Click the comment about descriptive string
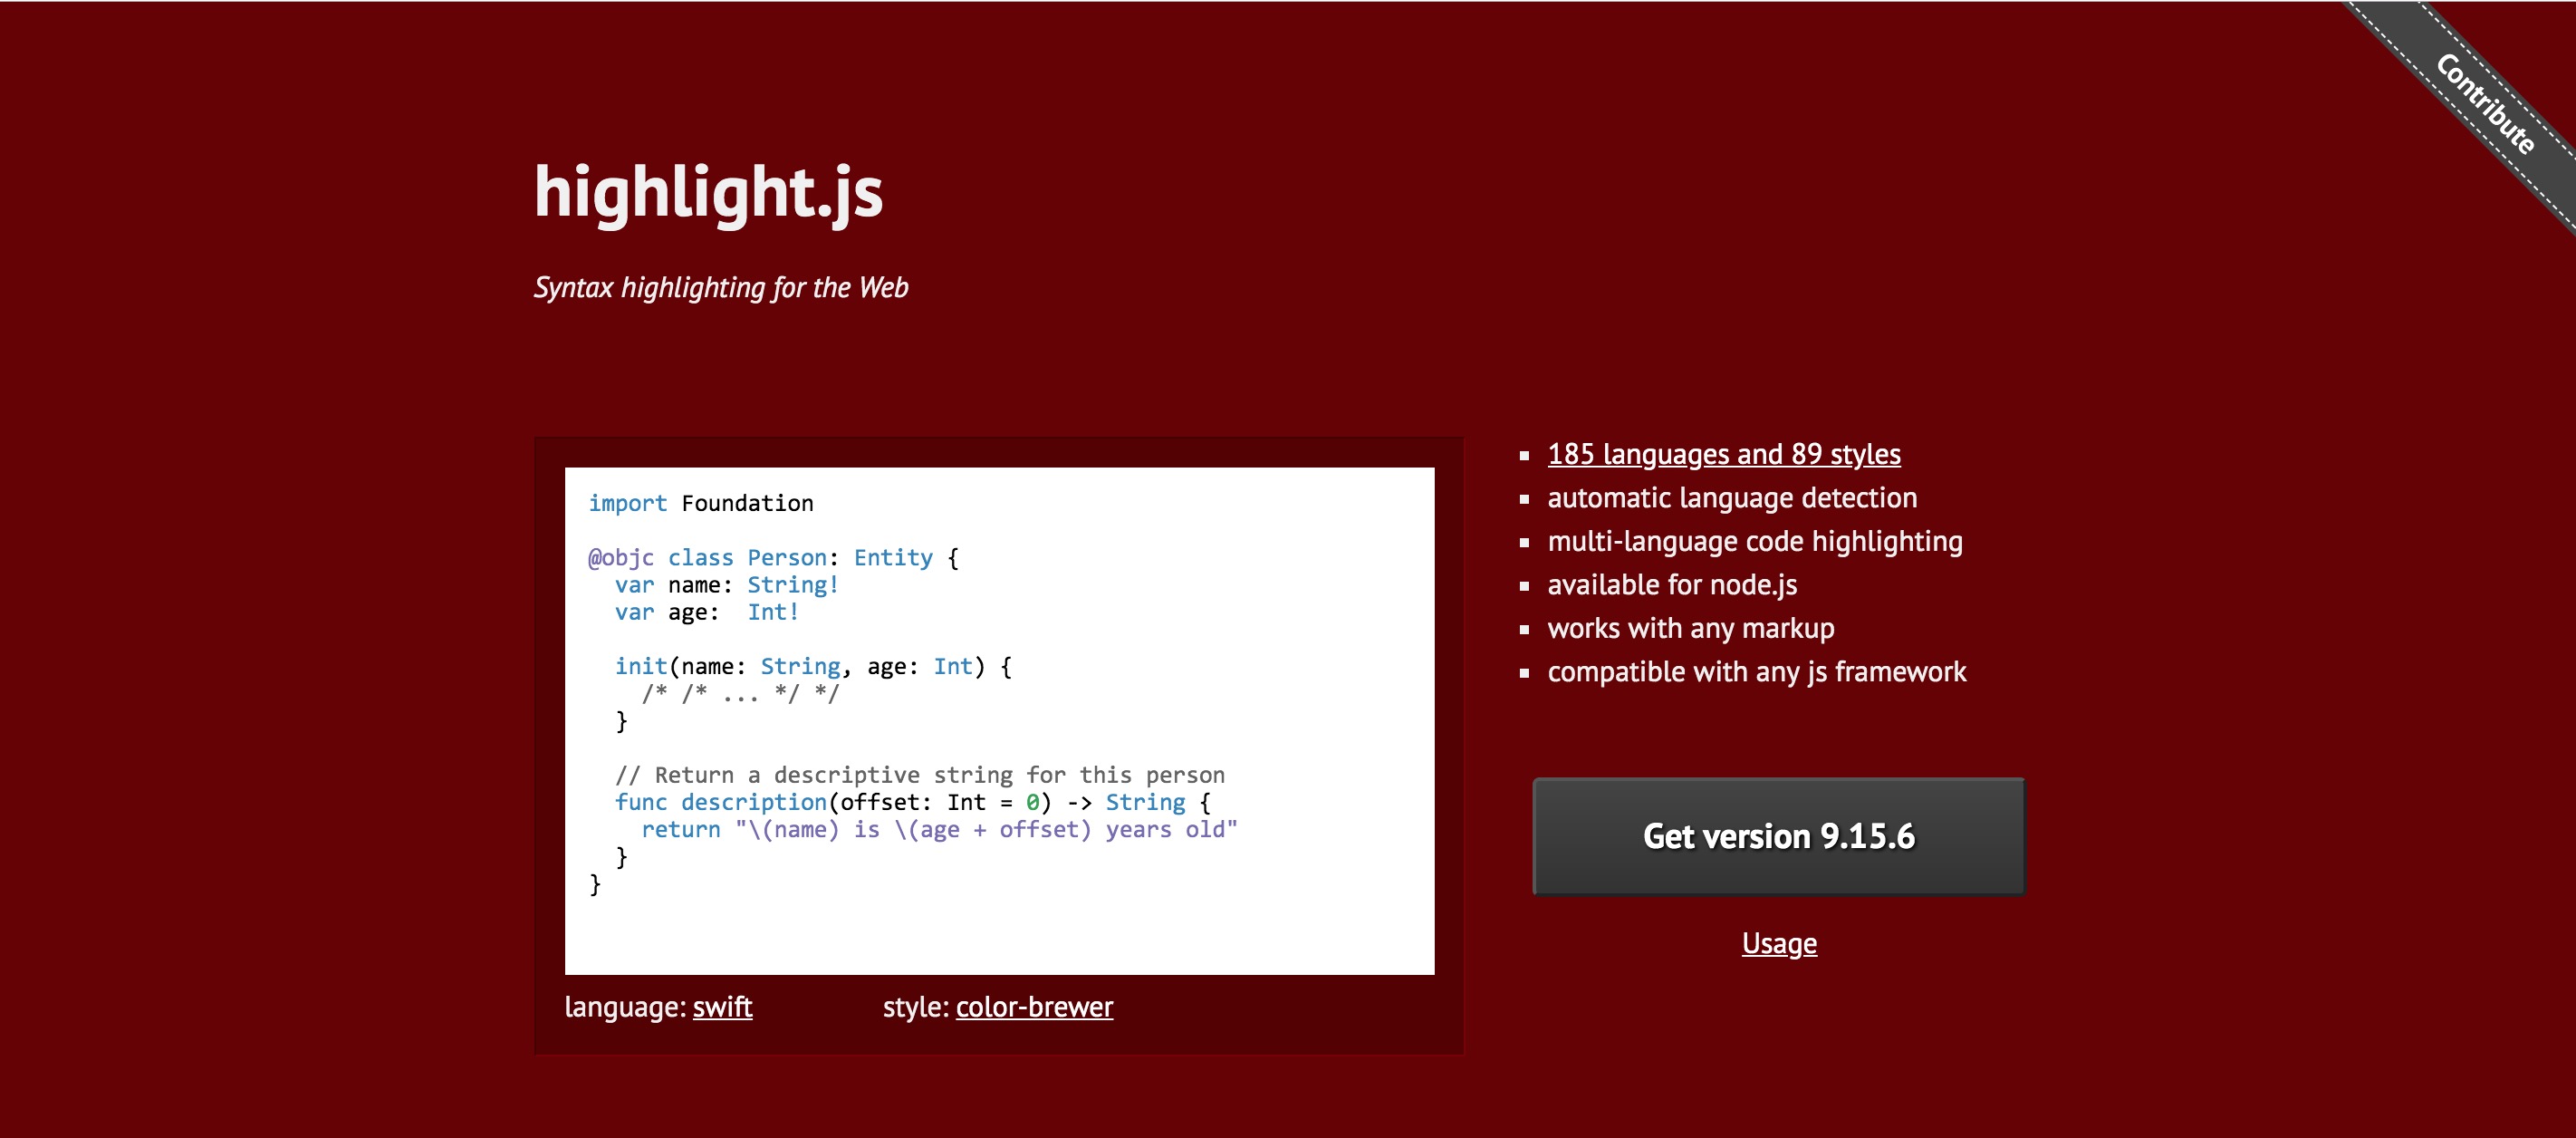Viewport: 2576px width, 1138px height. pos(919,775)
